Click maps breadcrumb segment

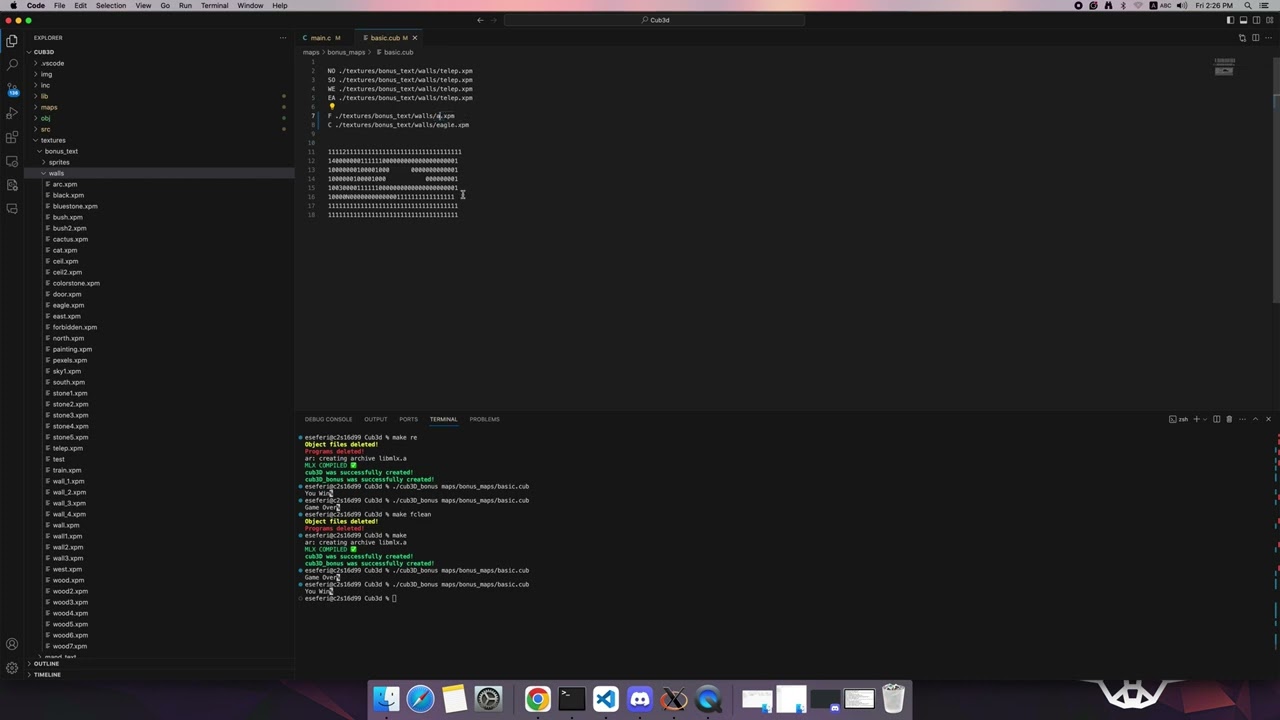coord(311,52)
